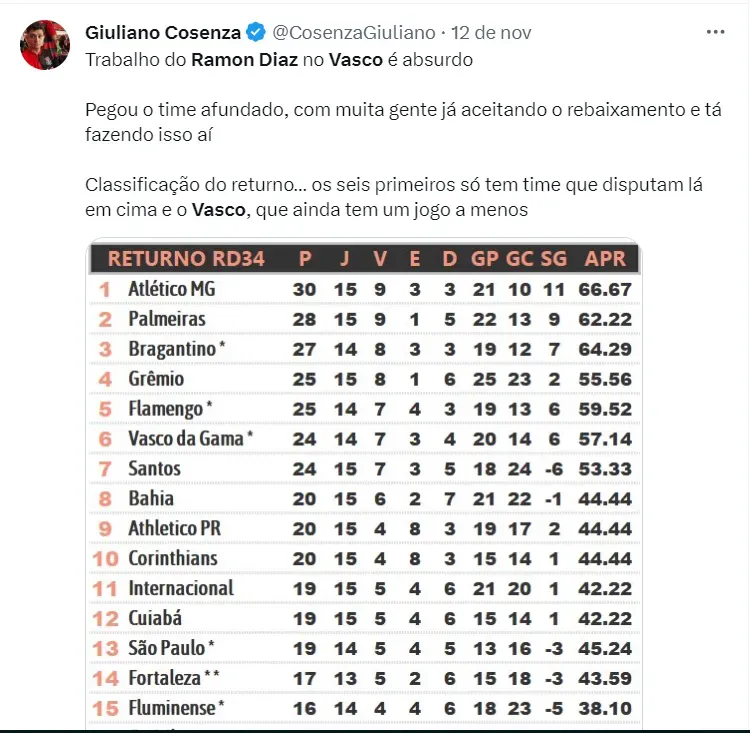
Task: Click bold 'Vasco' in the last paragraph
Action: pos(219,210)
